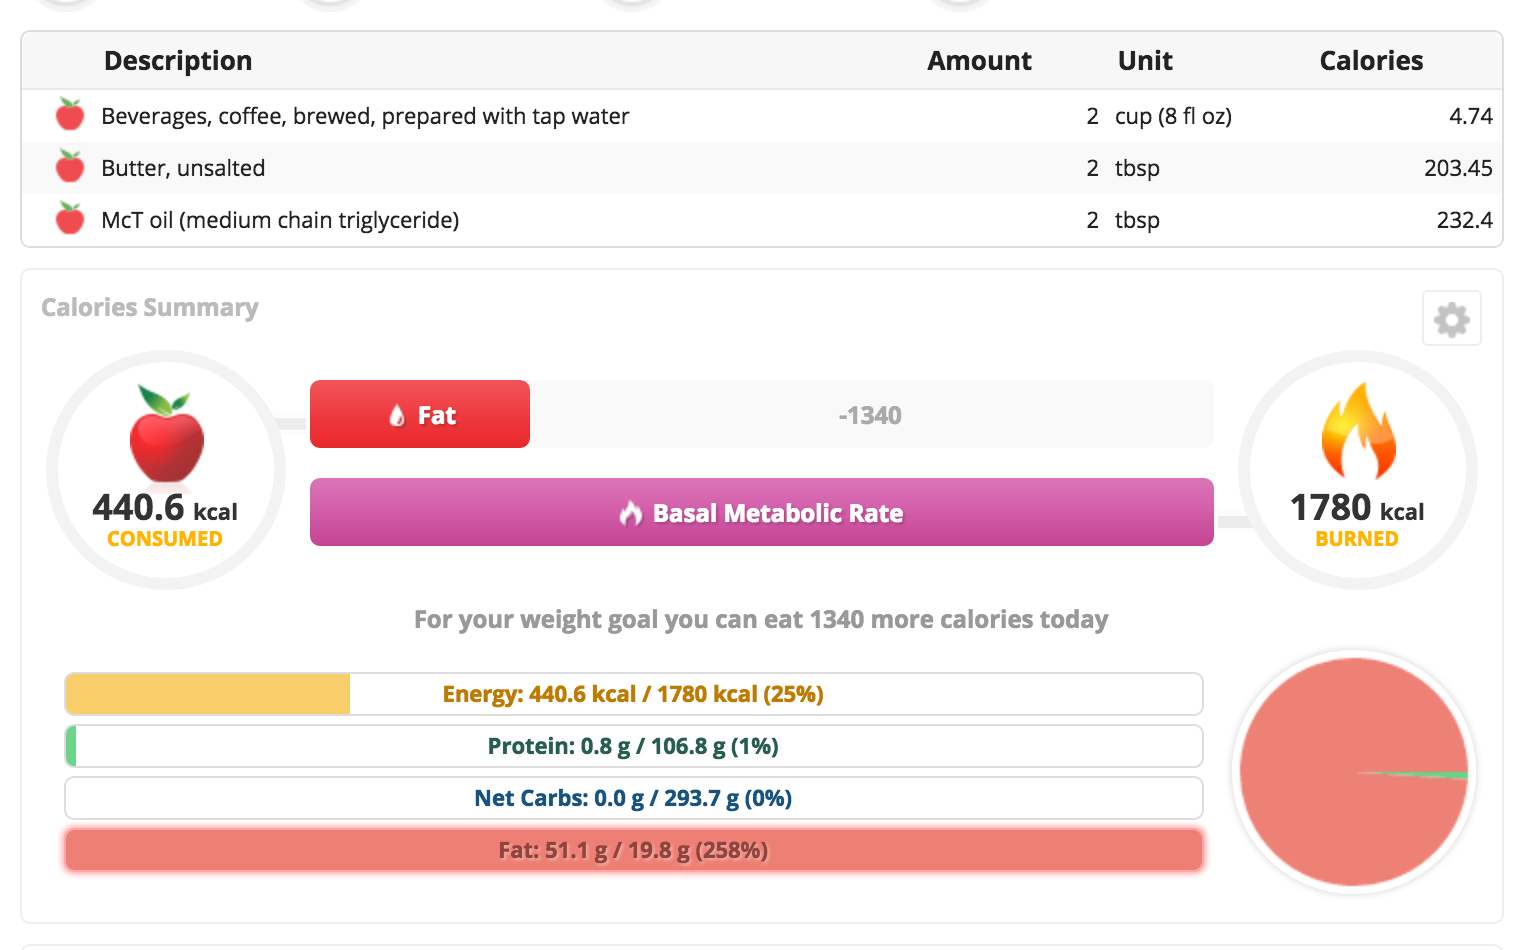Screen dimensions: 1534x950
Task: Click the yellow Energy progress bar
Action: click(634, 694)
